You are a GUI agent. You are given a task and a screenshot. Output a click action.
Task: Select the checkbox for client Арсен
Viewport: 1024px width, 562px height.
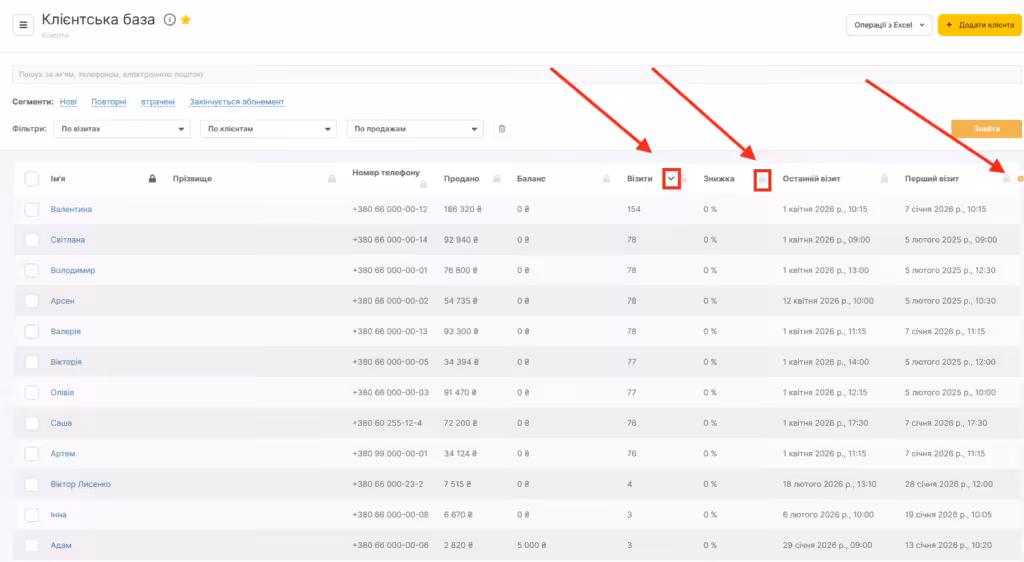click(x=32, y=301)
